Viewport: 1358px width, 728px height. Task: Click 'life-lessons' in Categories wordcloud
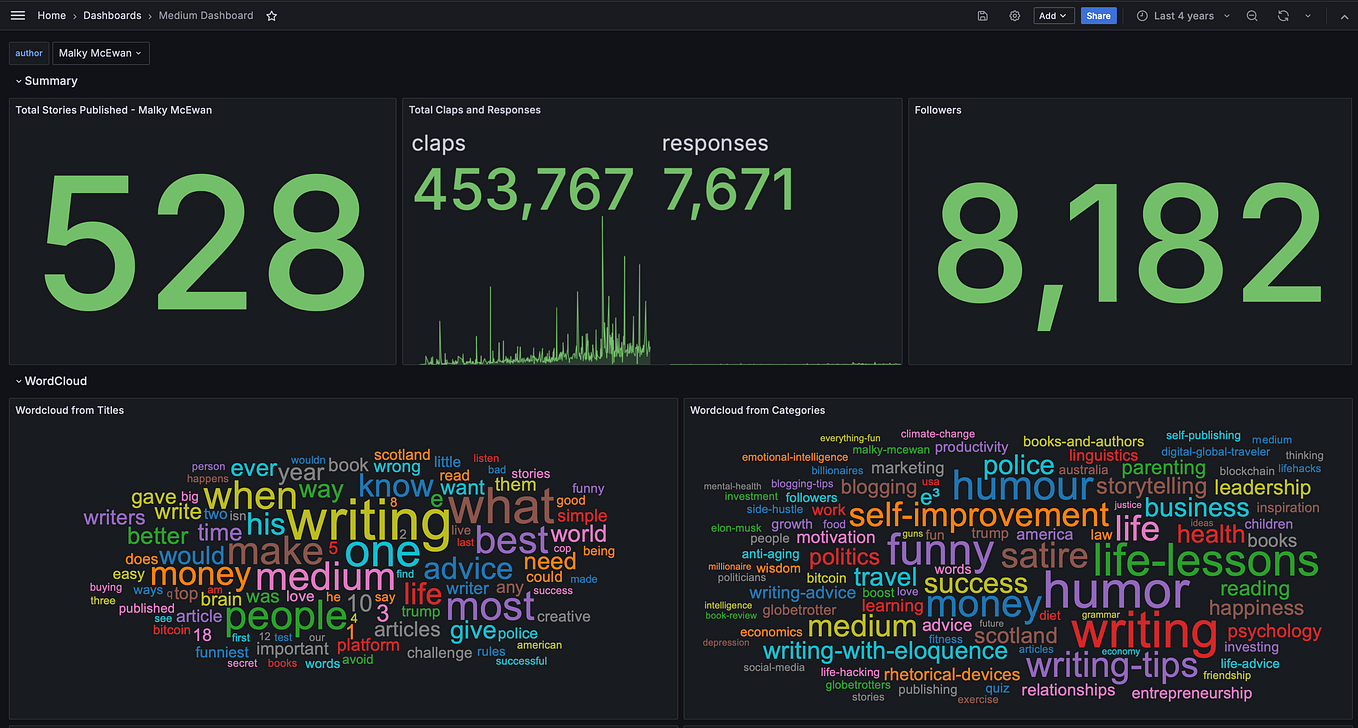click(x=1205, y=559)
